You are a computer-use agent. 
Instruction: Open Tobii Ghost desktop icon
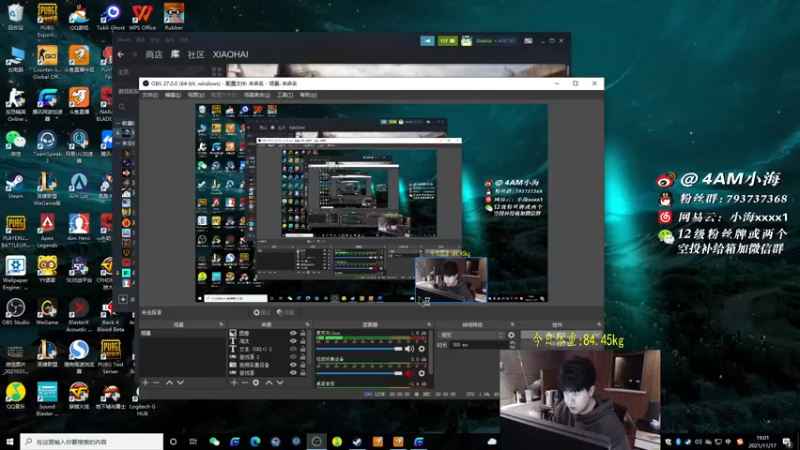point(110,17)
